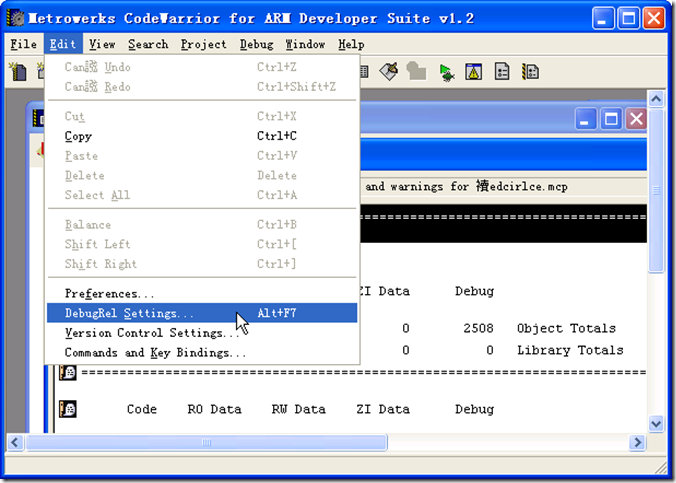The width and height of the screenshot is (676, 483).
Task: Click the Project Inspector toolbar icon
Action: pyautogui.click(x=530, y=72)
